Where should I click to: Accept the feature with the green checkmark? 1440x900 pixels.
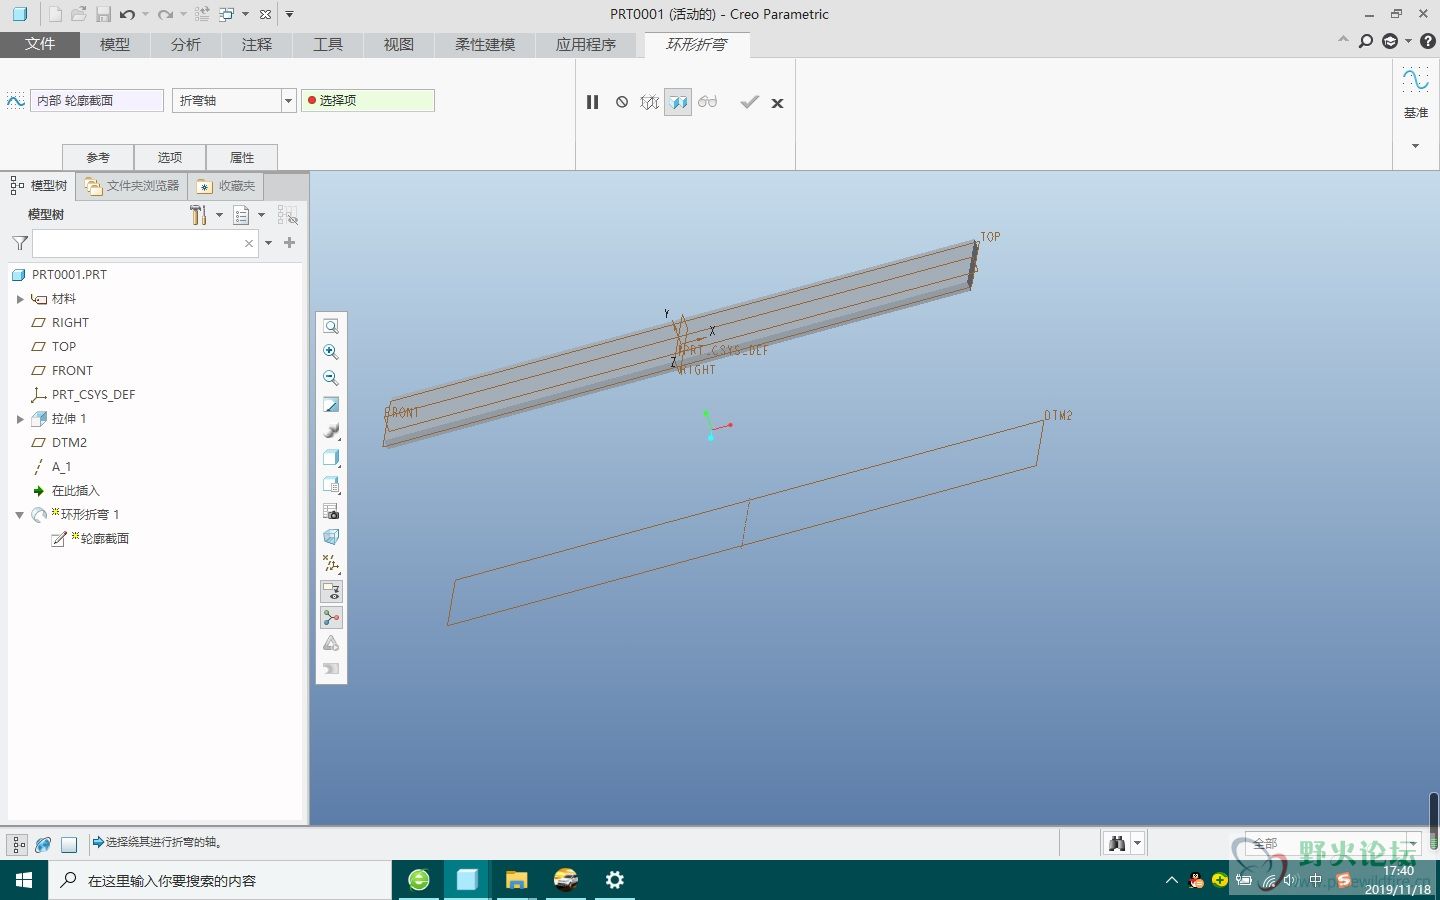point(749,102)
